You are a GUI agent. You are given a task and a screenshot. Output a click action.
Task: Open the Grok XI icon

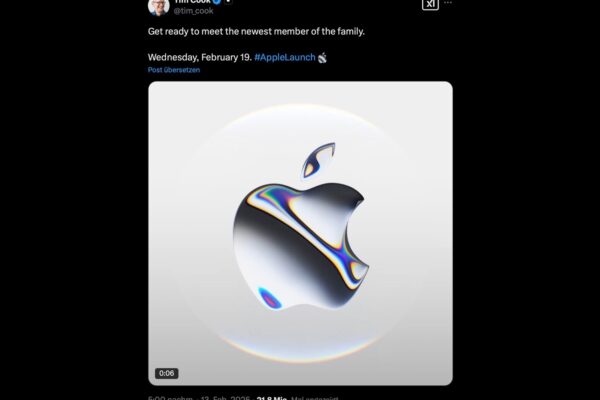pyautogui.click(x=430, y=4)
